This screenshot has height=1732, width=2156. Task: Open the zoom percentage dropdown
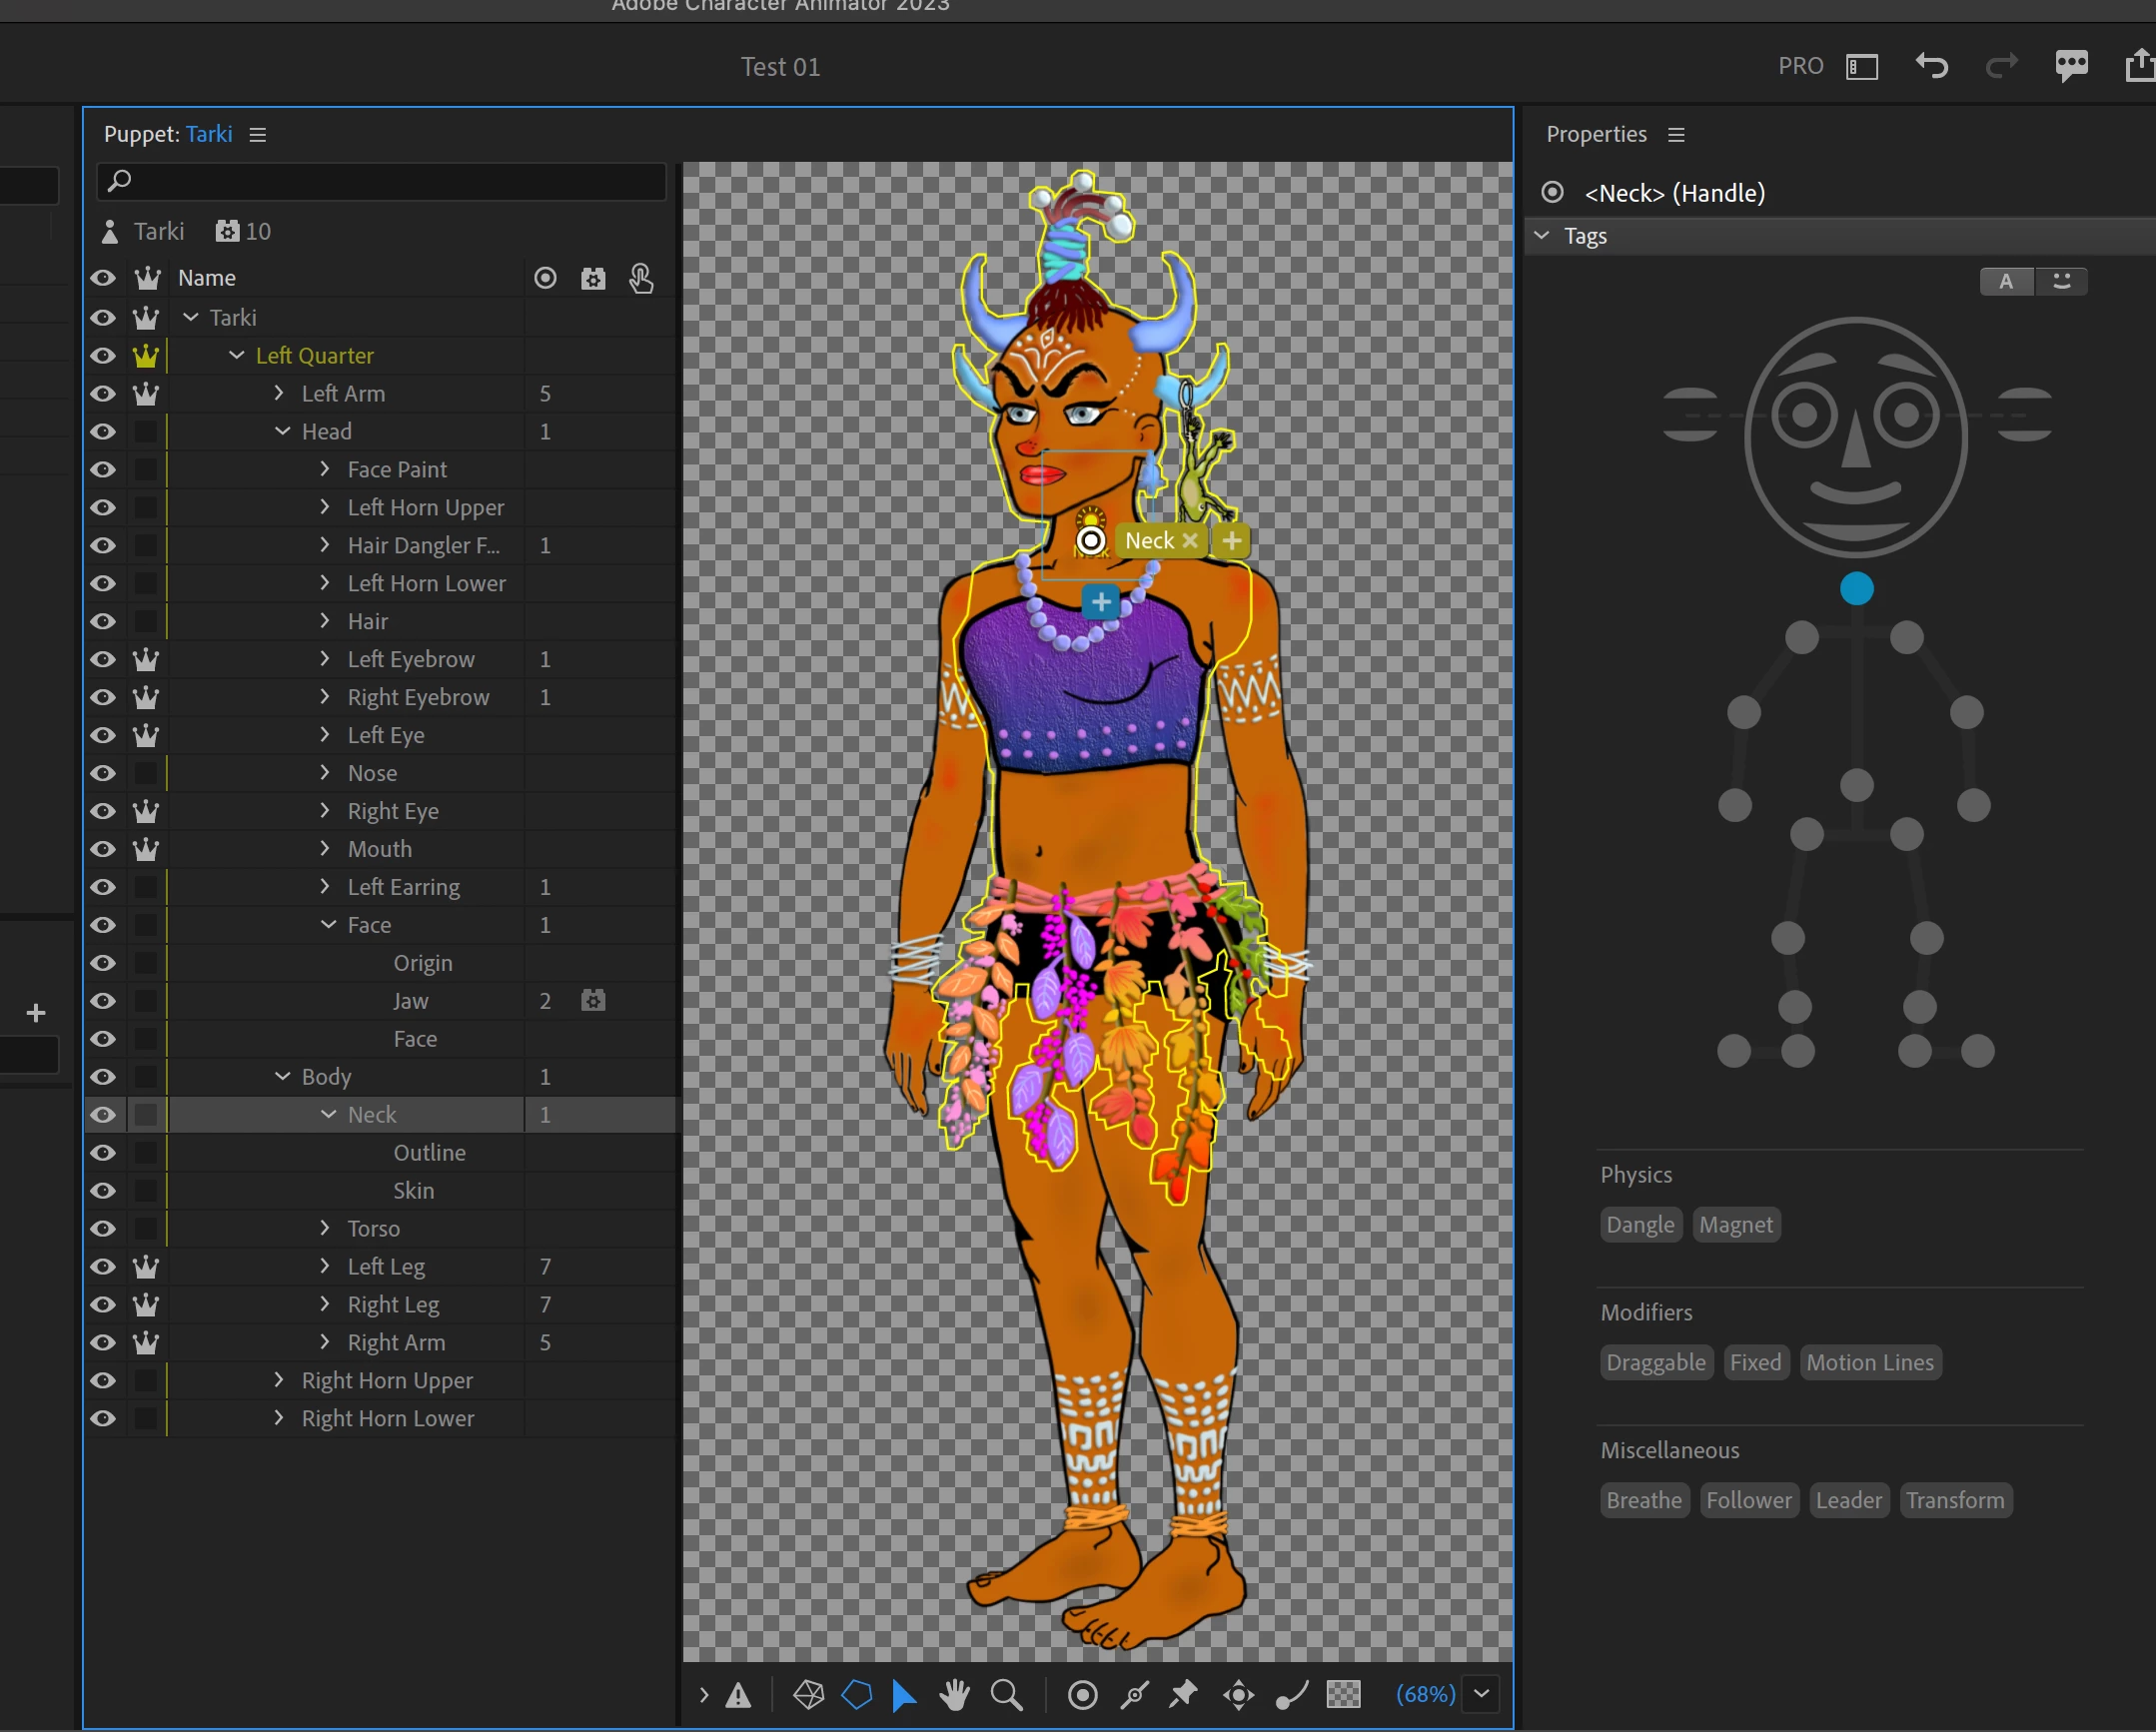(1481, 1694)
